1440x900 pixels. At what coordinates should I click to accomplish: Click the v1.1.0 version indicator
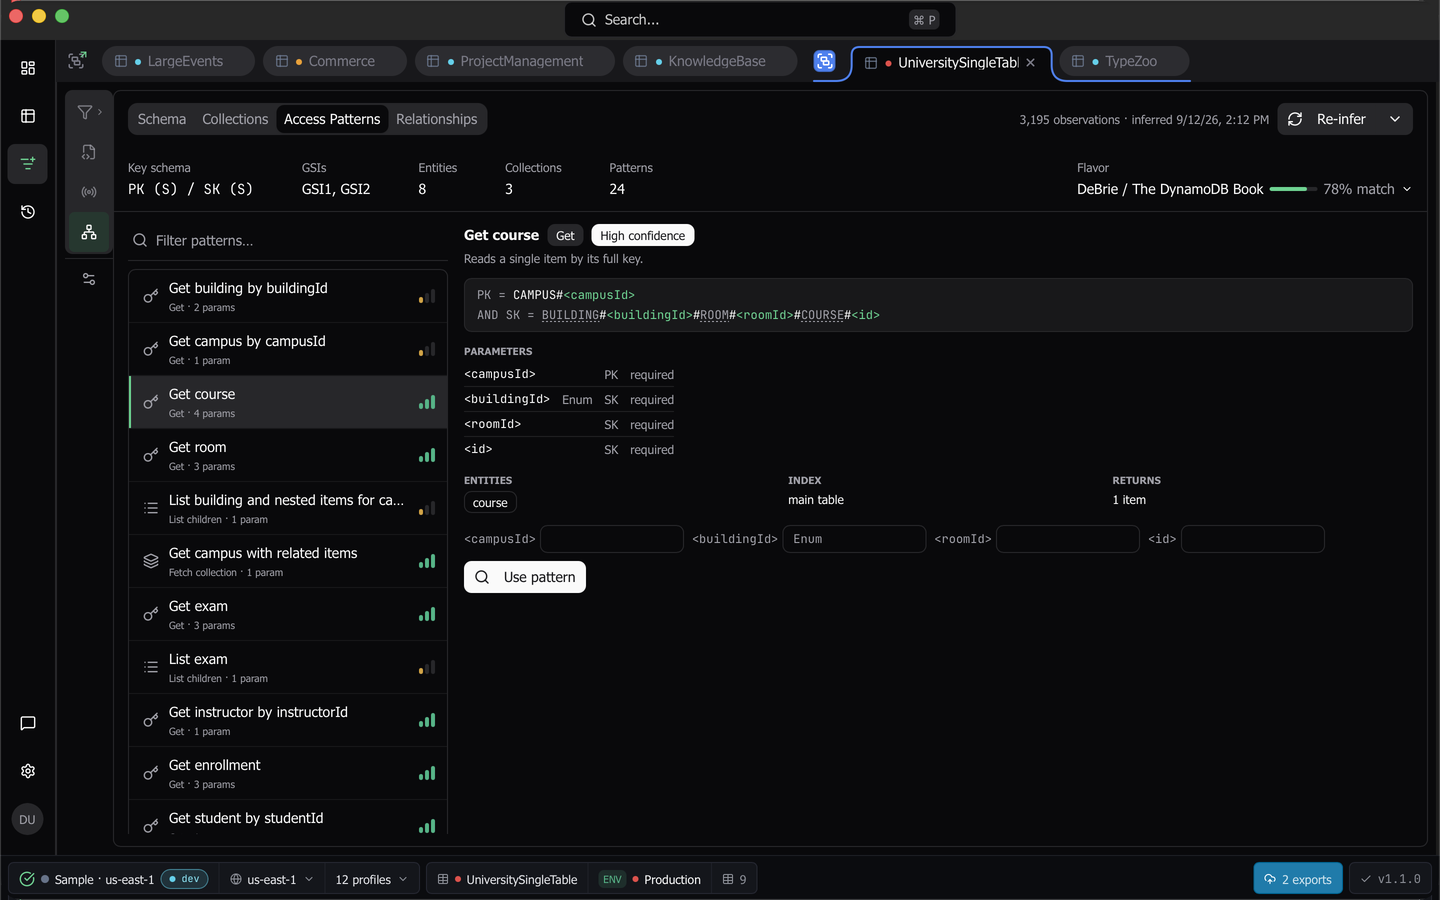[1390, 879]
